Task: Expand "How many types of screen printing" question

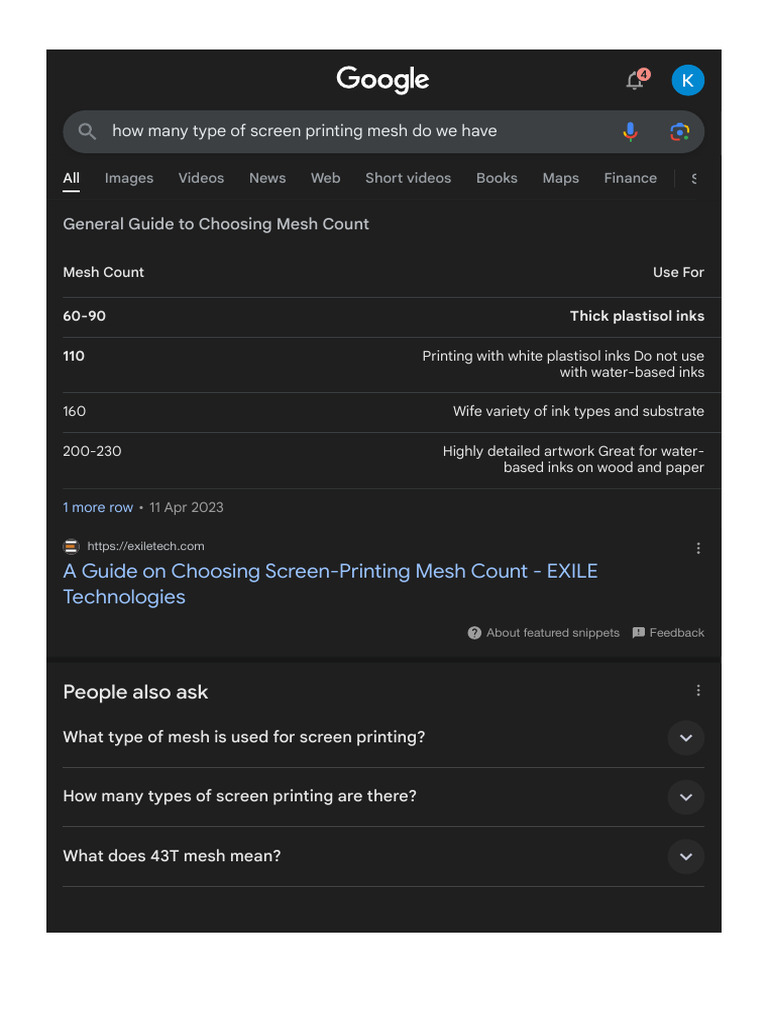Action: pos(685,797)
